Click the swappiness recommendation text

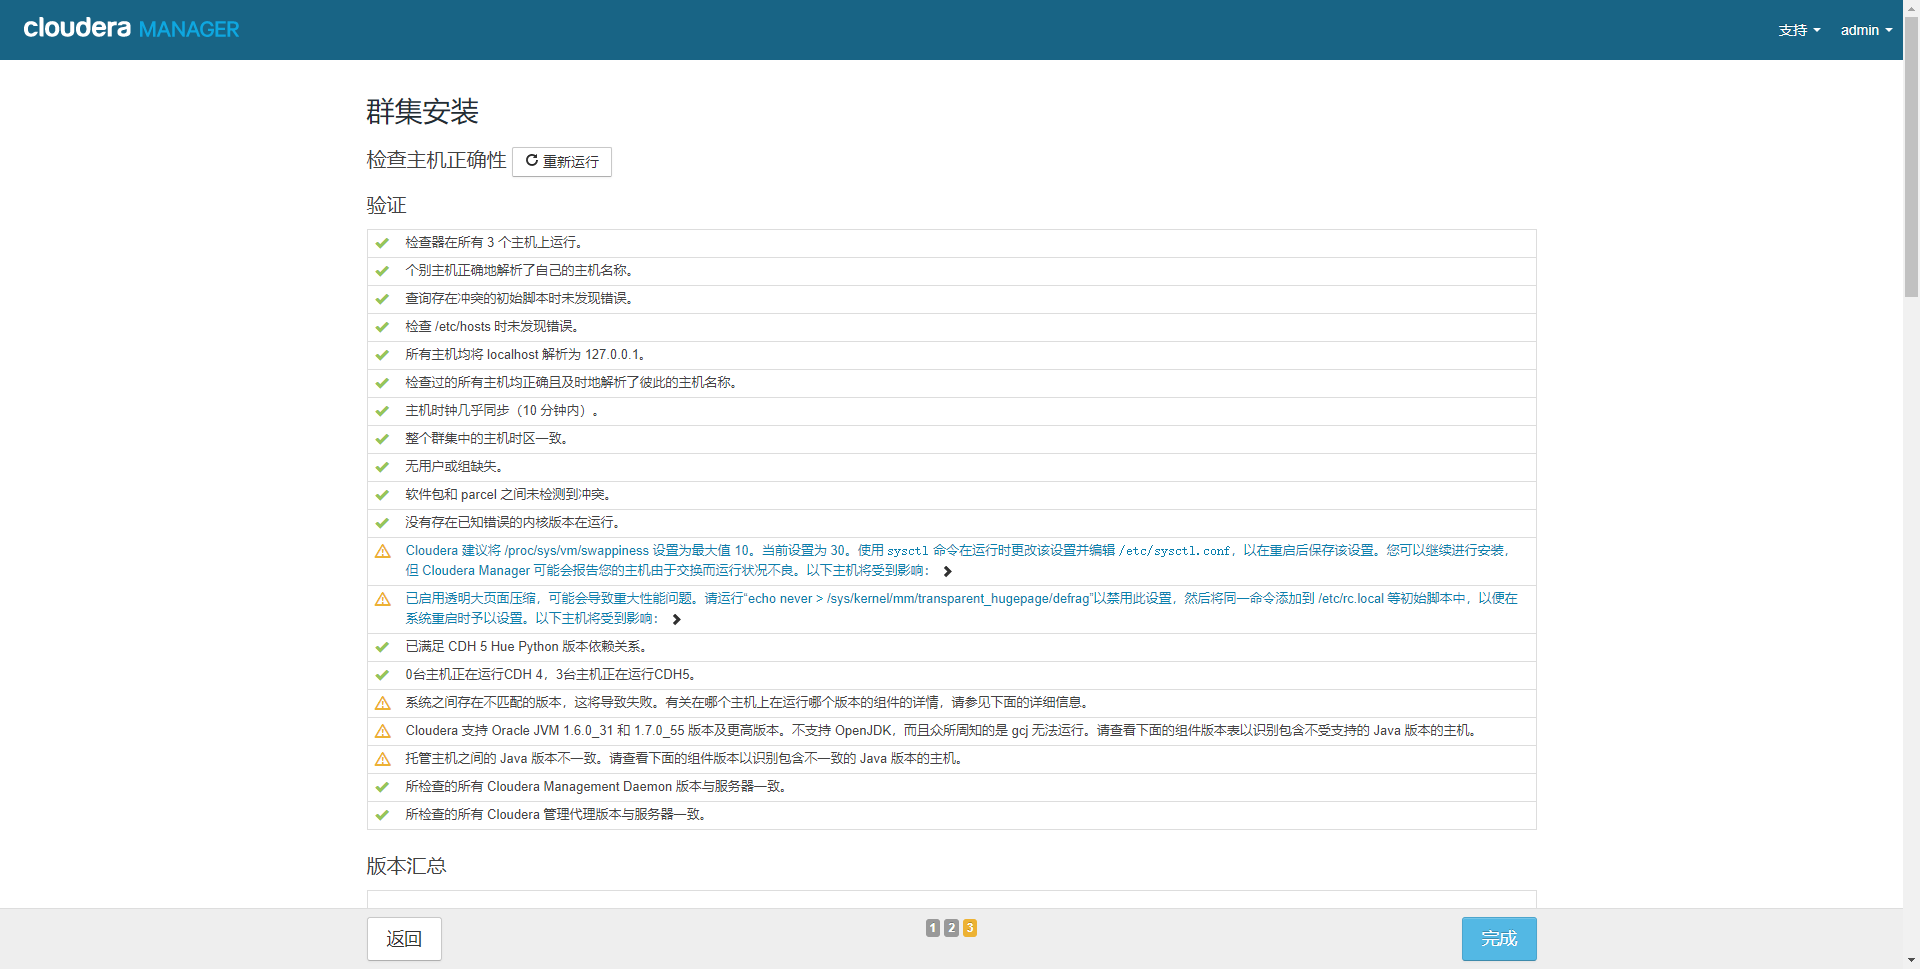pos(957,560)
